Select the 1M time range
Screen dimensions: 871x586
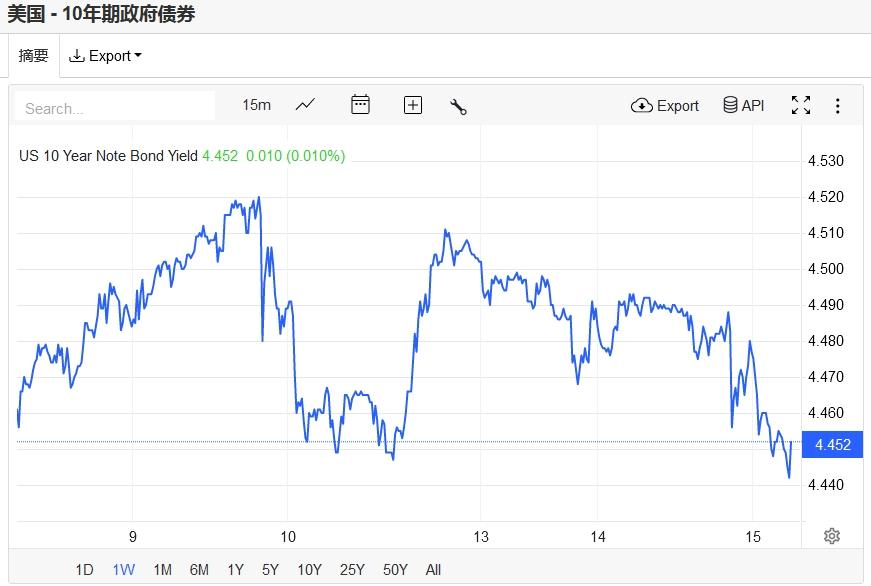(162, 570)
